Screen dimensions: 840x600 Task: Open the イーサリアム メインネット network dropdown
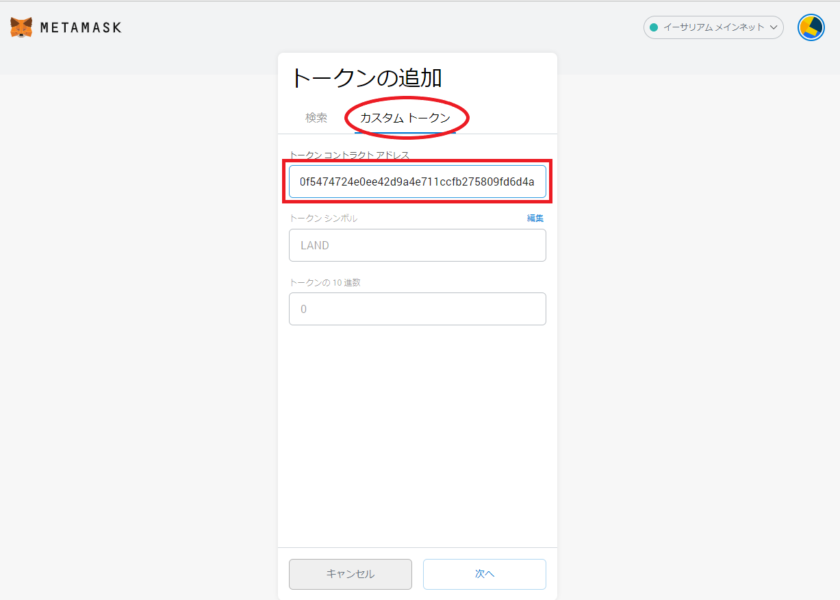(x=713, y=27)
